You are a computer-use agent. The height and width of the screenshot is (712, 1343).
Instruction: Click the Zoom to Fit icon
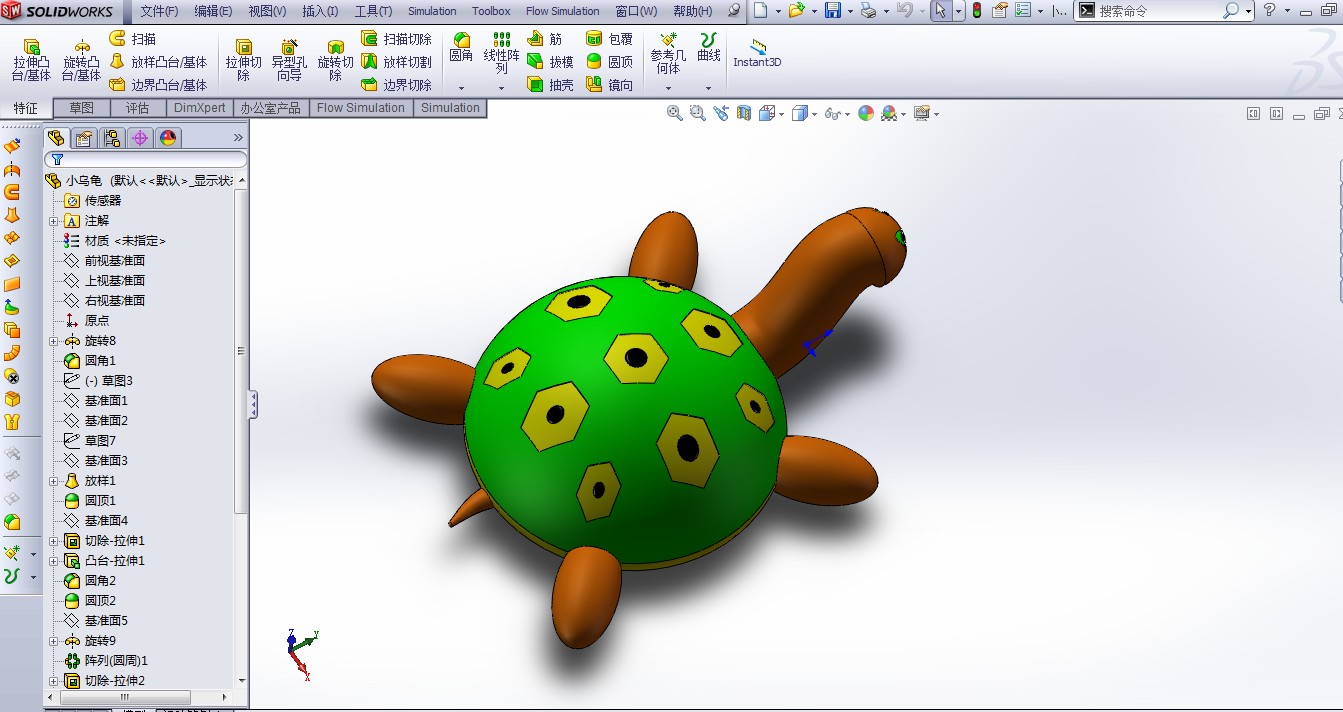(675, 113)
